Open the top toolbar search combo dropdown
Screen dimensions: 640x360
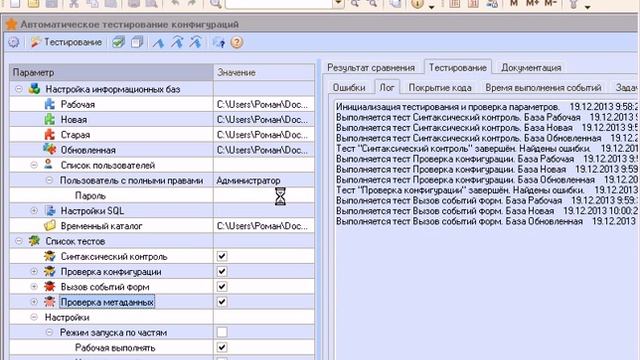[x=338, y=4]
